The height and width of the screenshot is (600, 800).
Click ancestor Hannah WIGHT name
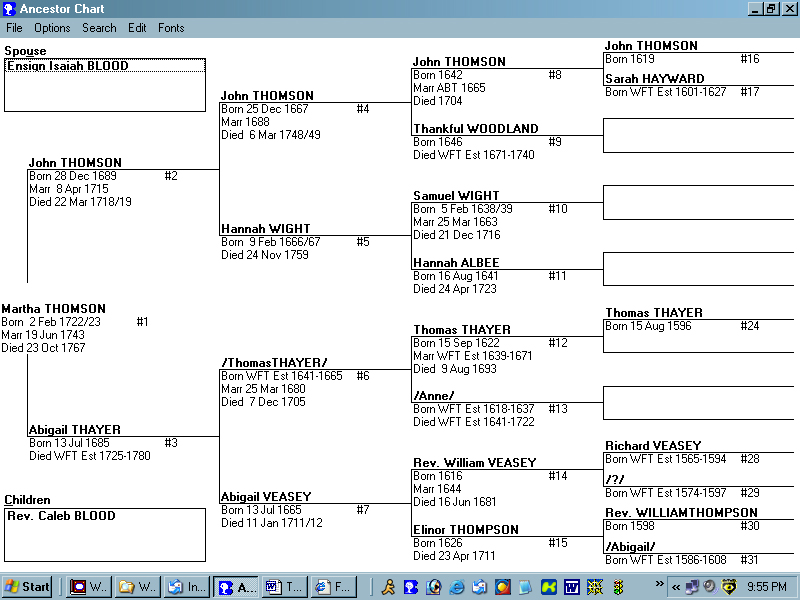pyautogui.click(x=265, y=229)
